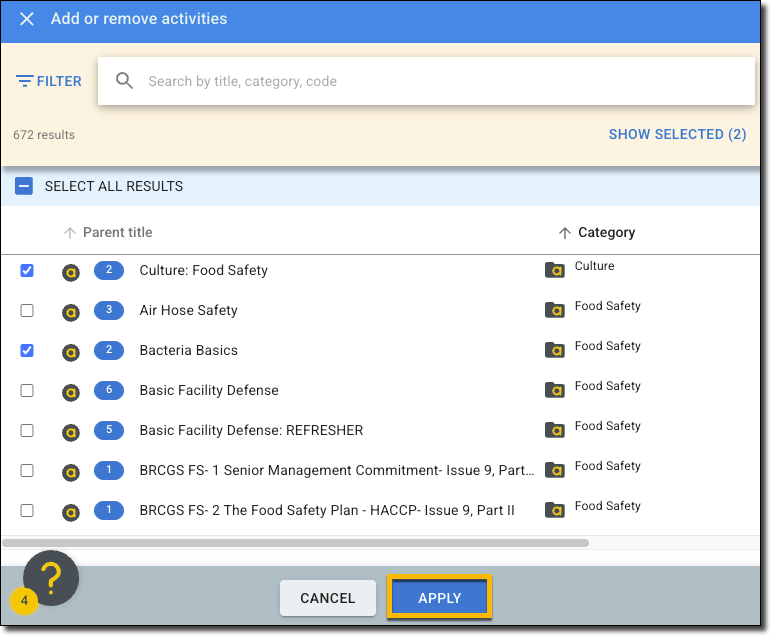The height and width of the screenshot is (636, 771).
Task: Click the Cancel button
Action: (328, 598)
